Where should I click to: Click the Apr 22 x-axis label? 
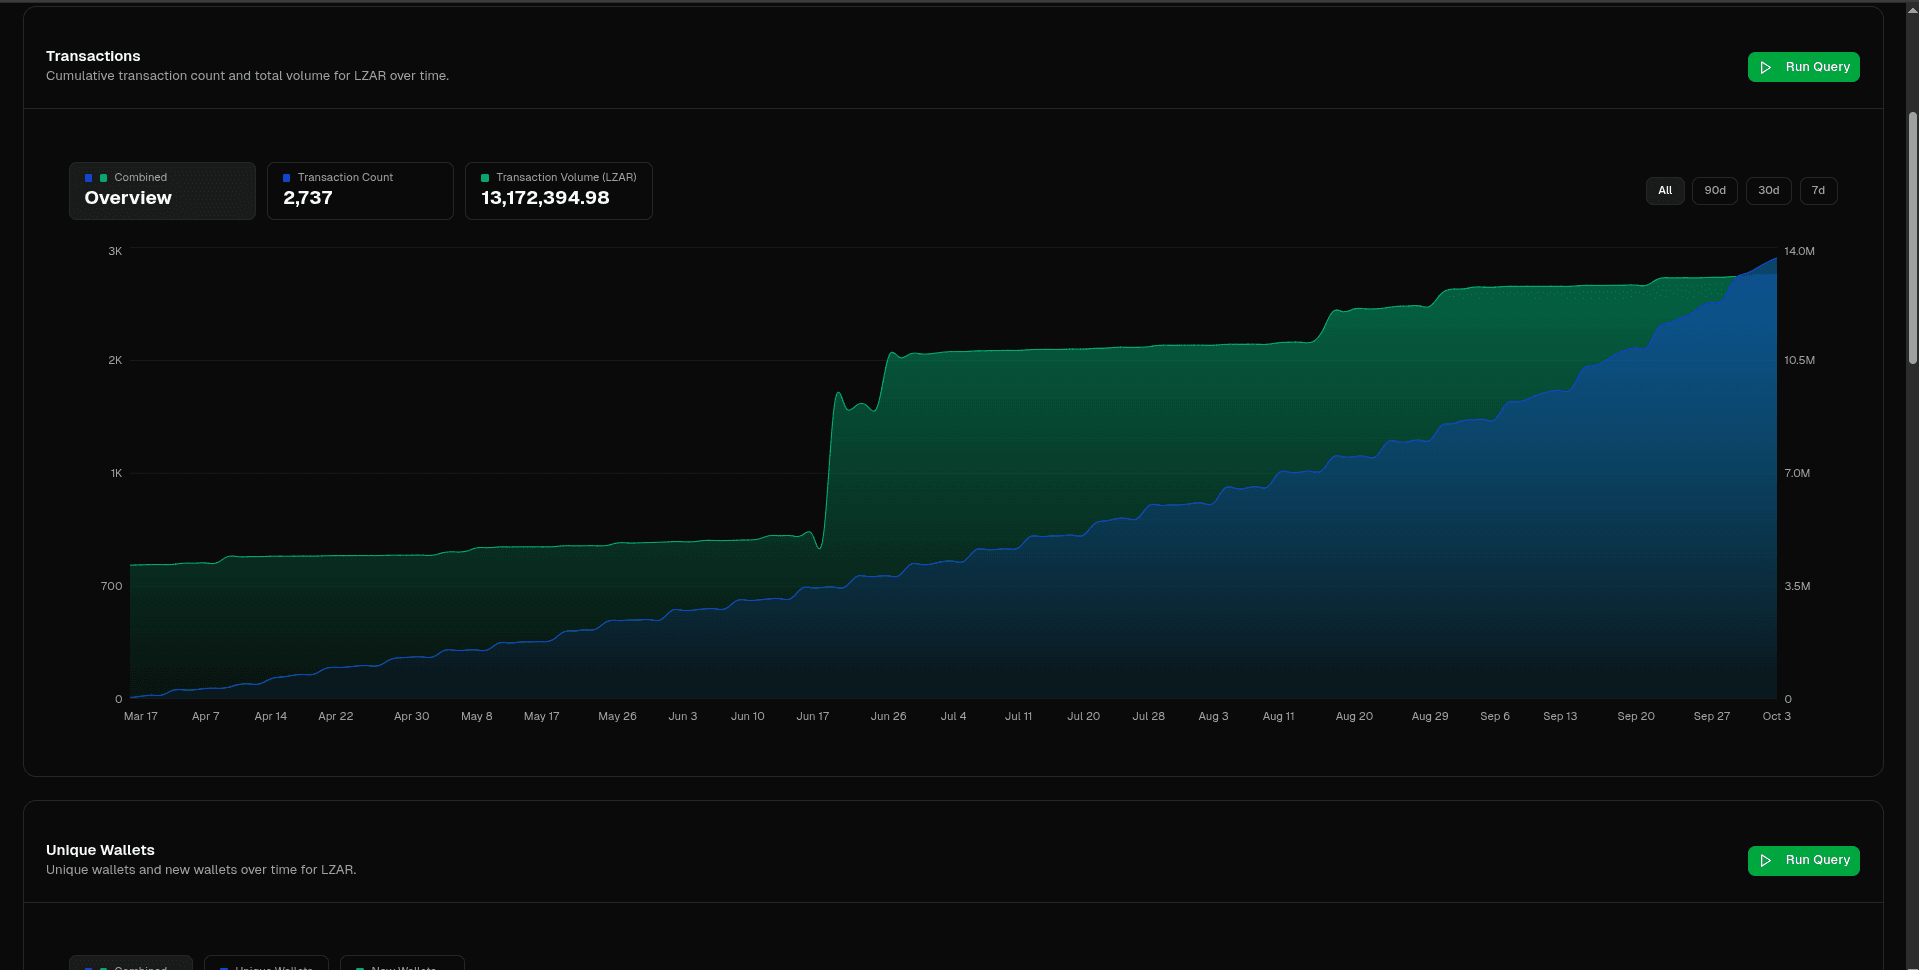pyautogui.click(x=336, y=716)
